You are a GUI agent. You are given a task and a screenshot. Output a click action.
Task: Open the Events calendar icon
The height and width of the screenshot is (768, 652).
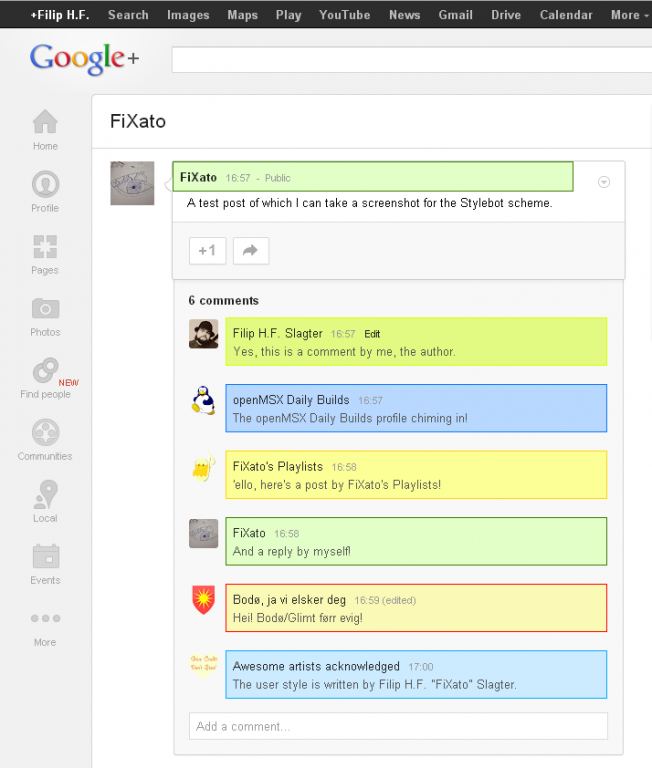[x=45, y=556]
